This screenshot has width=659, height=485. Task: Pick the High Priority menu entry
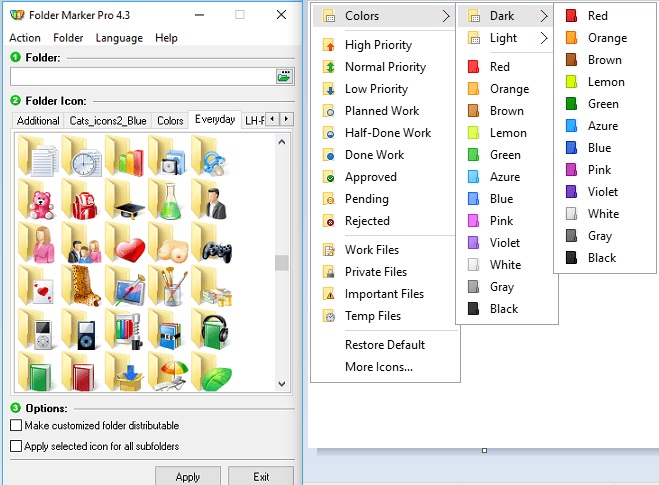(x=384, y=45)
